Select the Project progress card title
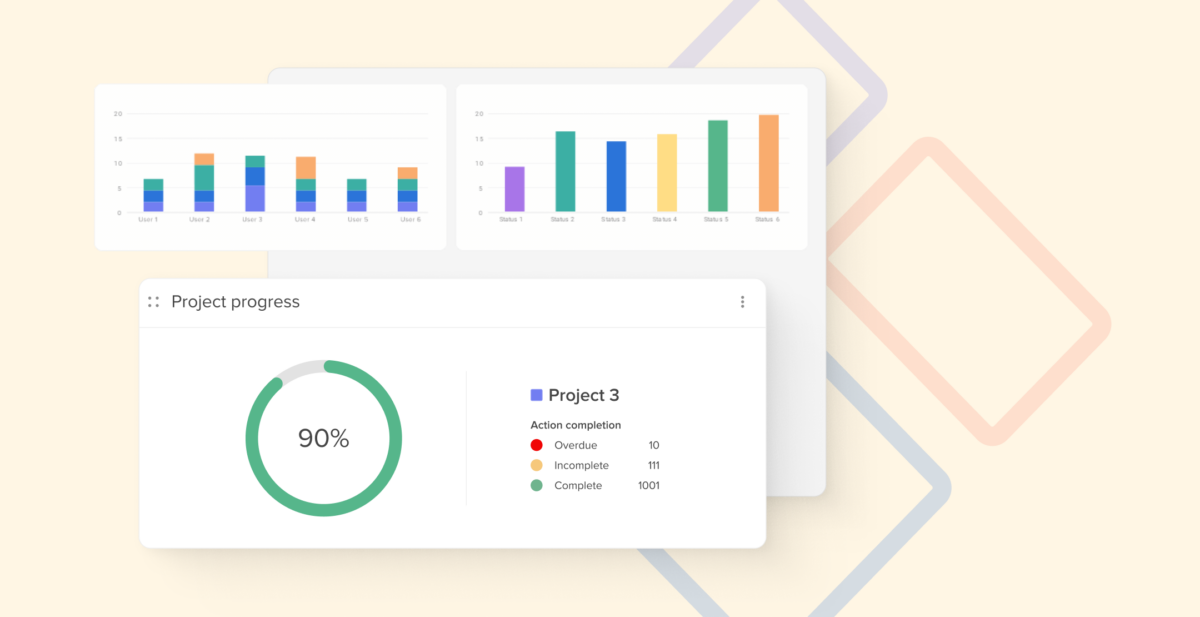Screen dimensions: 1200x617 tap(236, 301)
